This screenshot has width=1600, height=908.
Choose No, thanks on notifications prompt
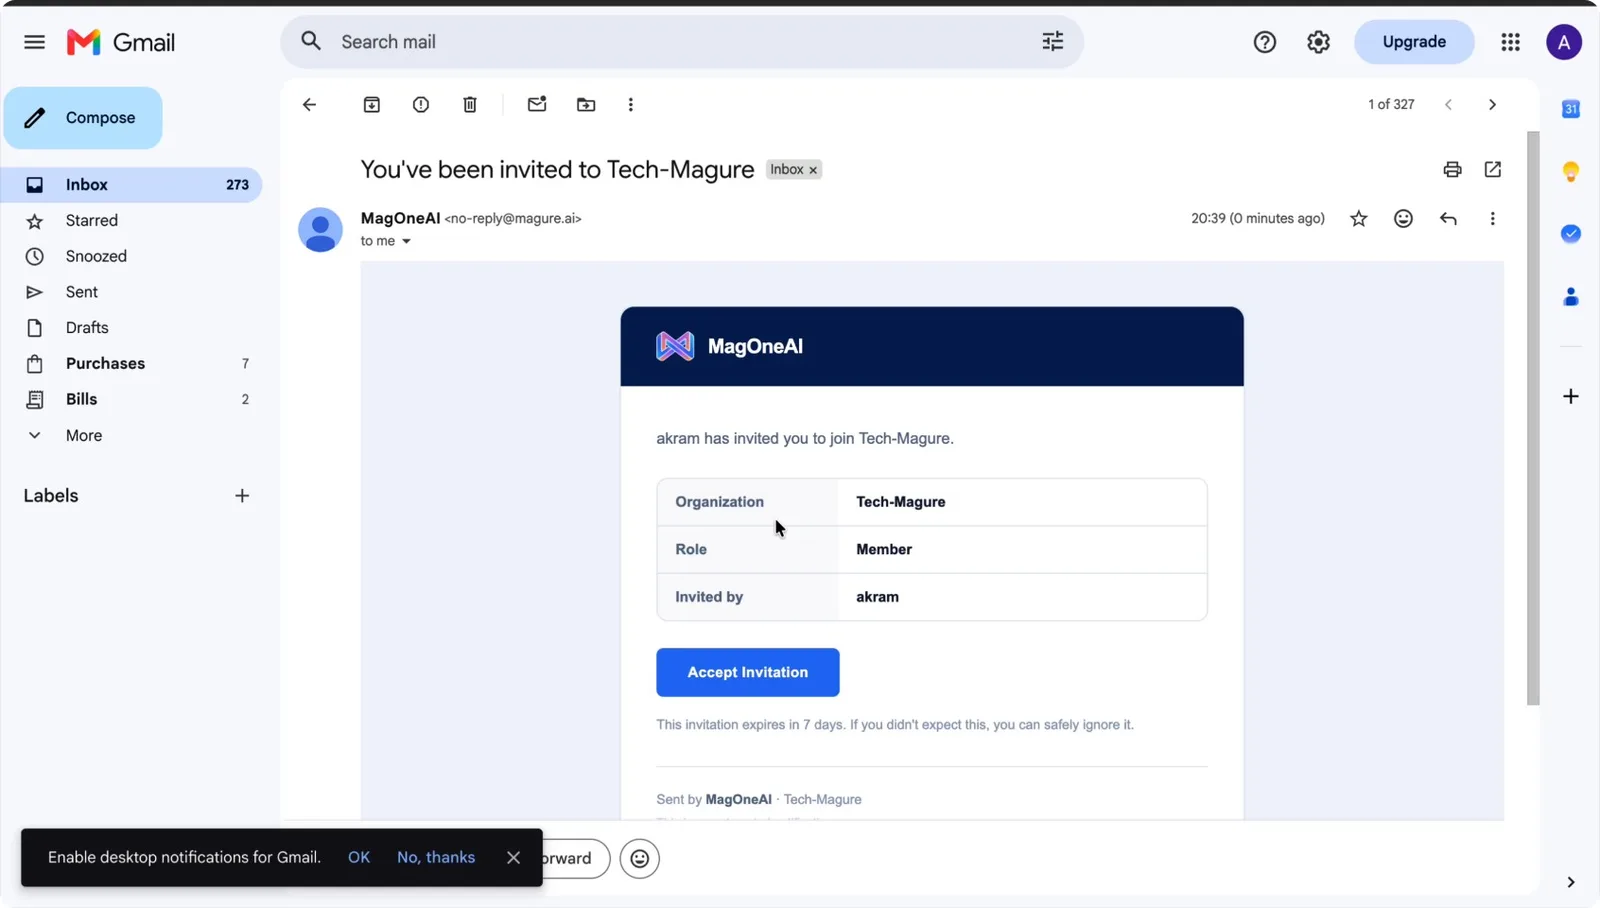(436, 857)
